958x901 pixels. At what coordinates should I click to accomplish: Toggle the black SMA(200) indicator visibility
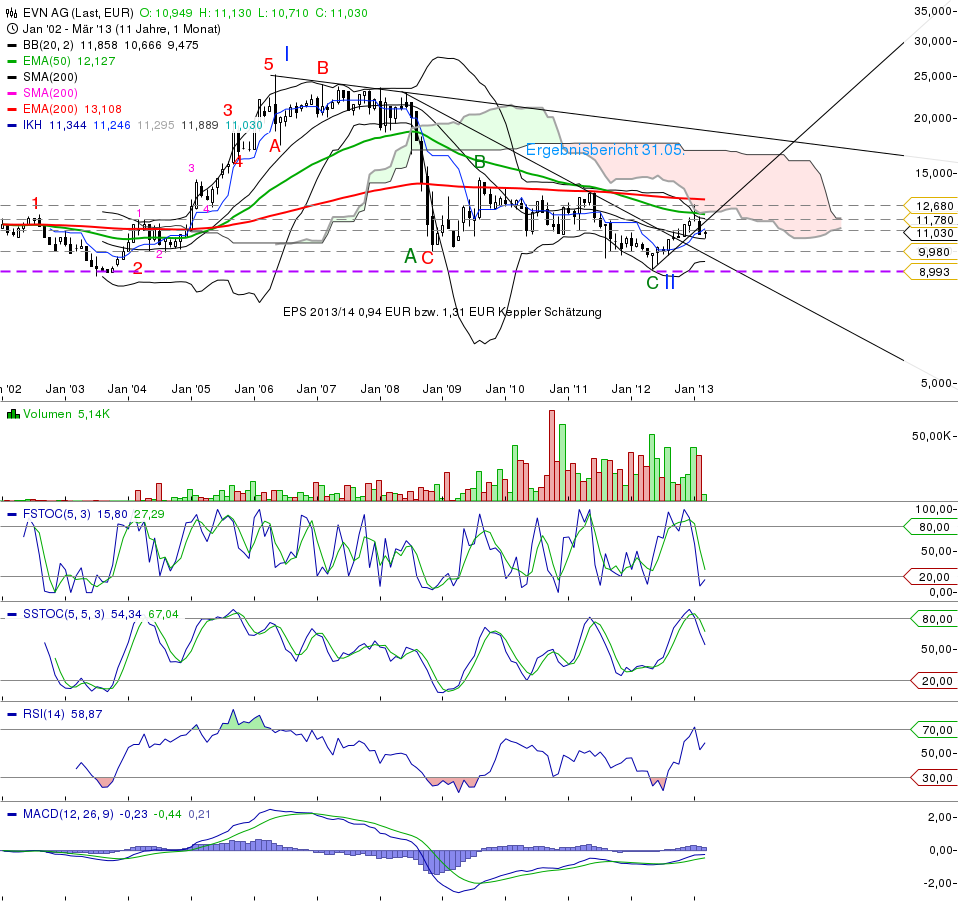[x=11, y=75]
